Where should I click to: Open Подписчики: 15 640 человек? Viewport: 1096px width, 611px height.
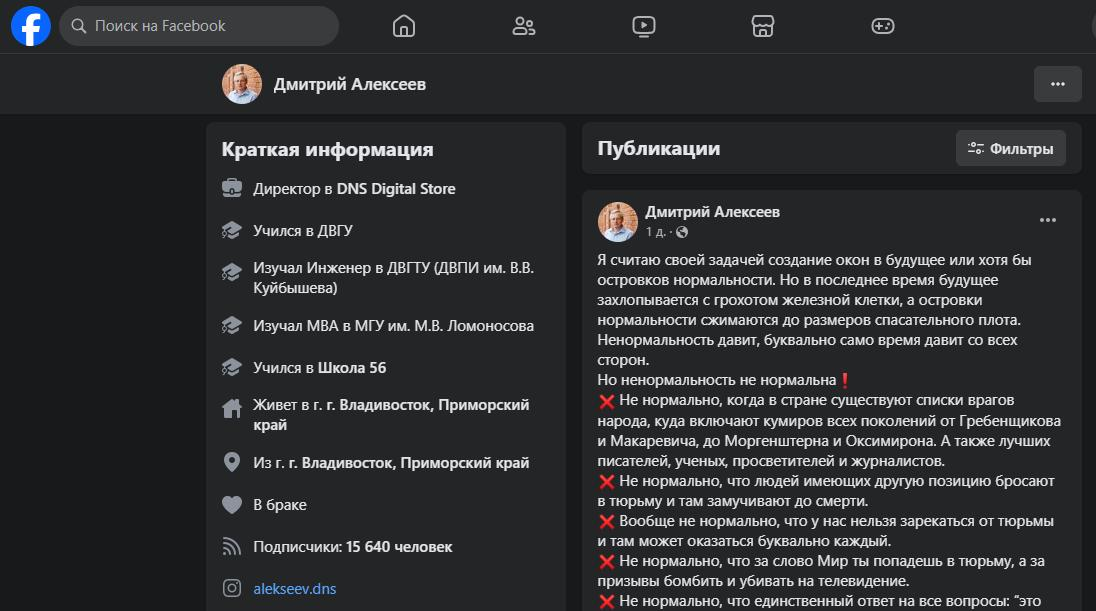[352, 547]
